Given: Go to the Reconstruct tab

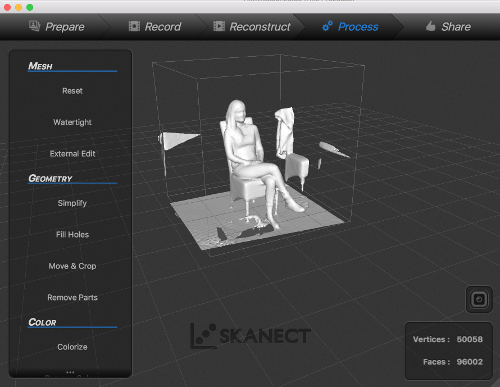Looking at the screenshot, I should pos(252,27).
